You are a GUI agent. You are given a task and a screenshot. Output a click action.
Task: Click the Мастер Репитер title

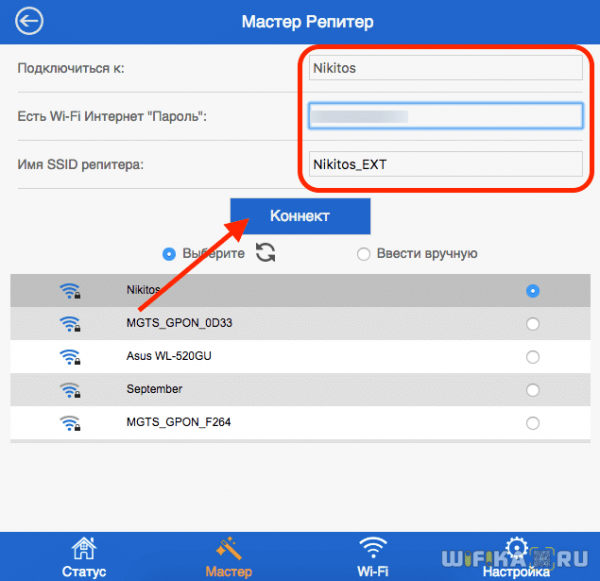point(308,22)
